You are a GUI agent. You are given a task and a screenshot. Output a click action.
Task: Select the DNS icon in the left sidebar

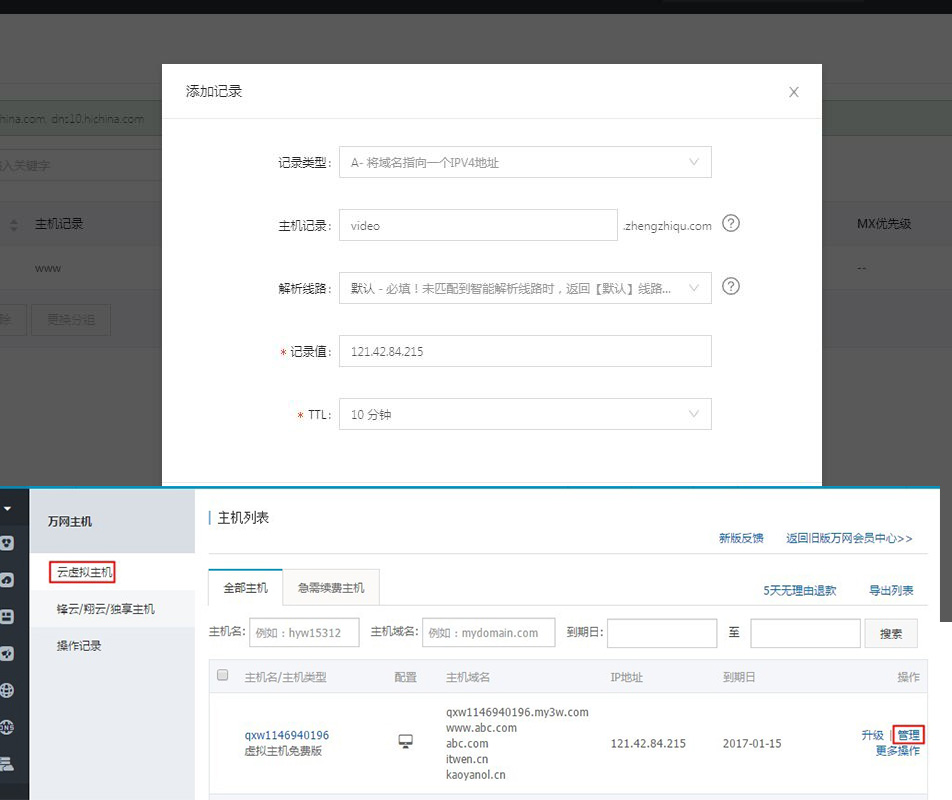click(14, 727)
